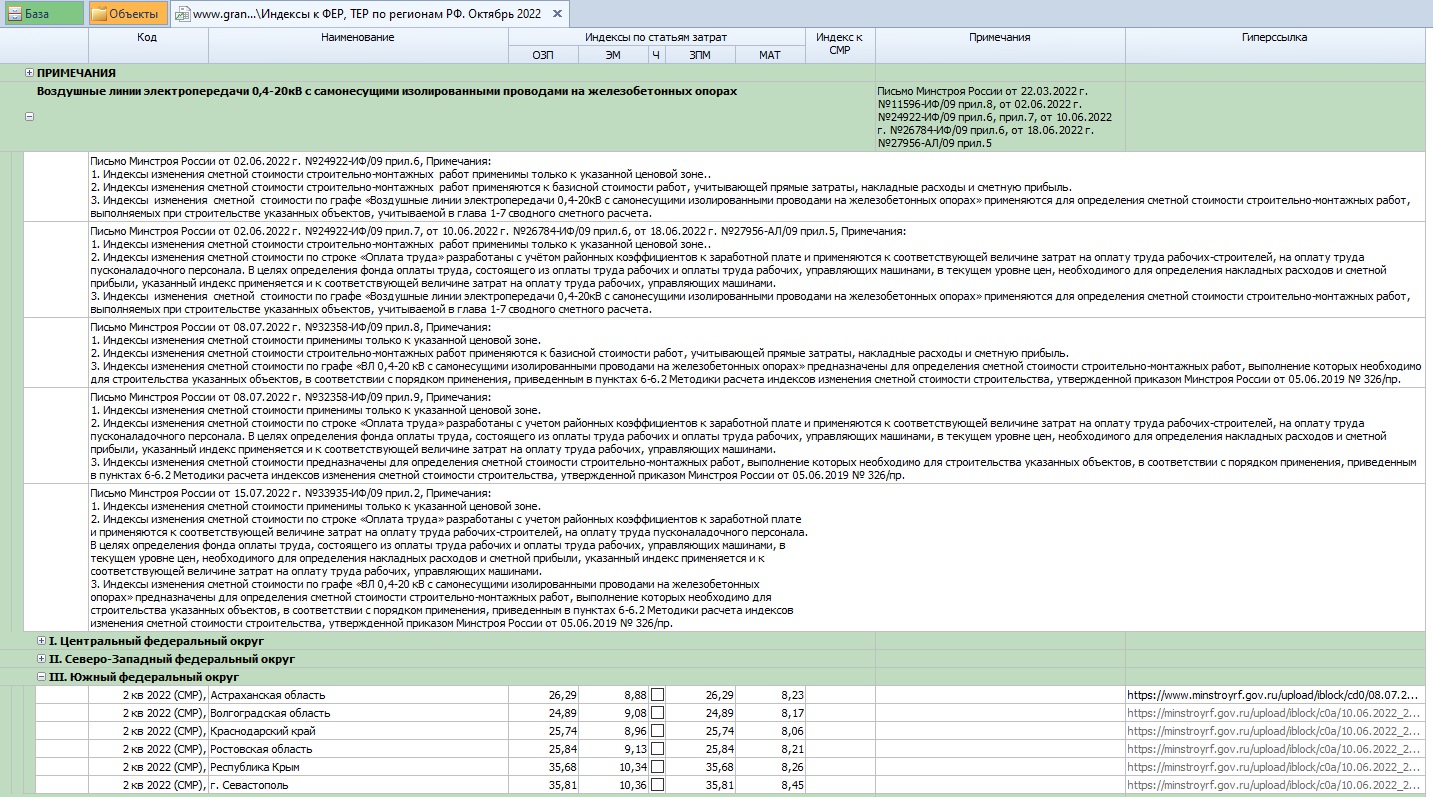Select the Ростовская область name cell

358,749
